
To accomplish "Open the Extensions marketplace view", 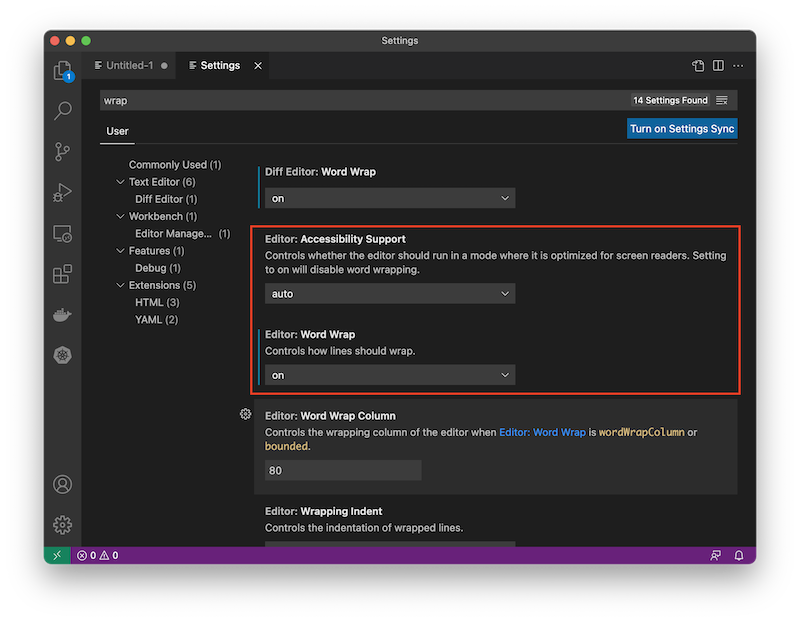I will (x=62, y=273).
